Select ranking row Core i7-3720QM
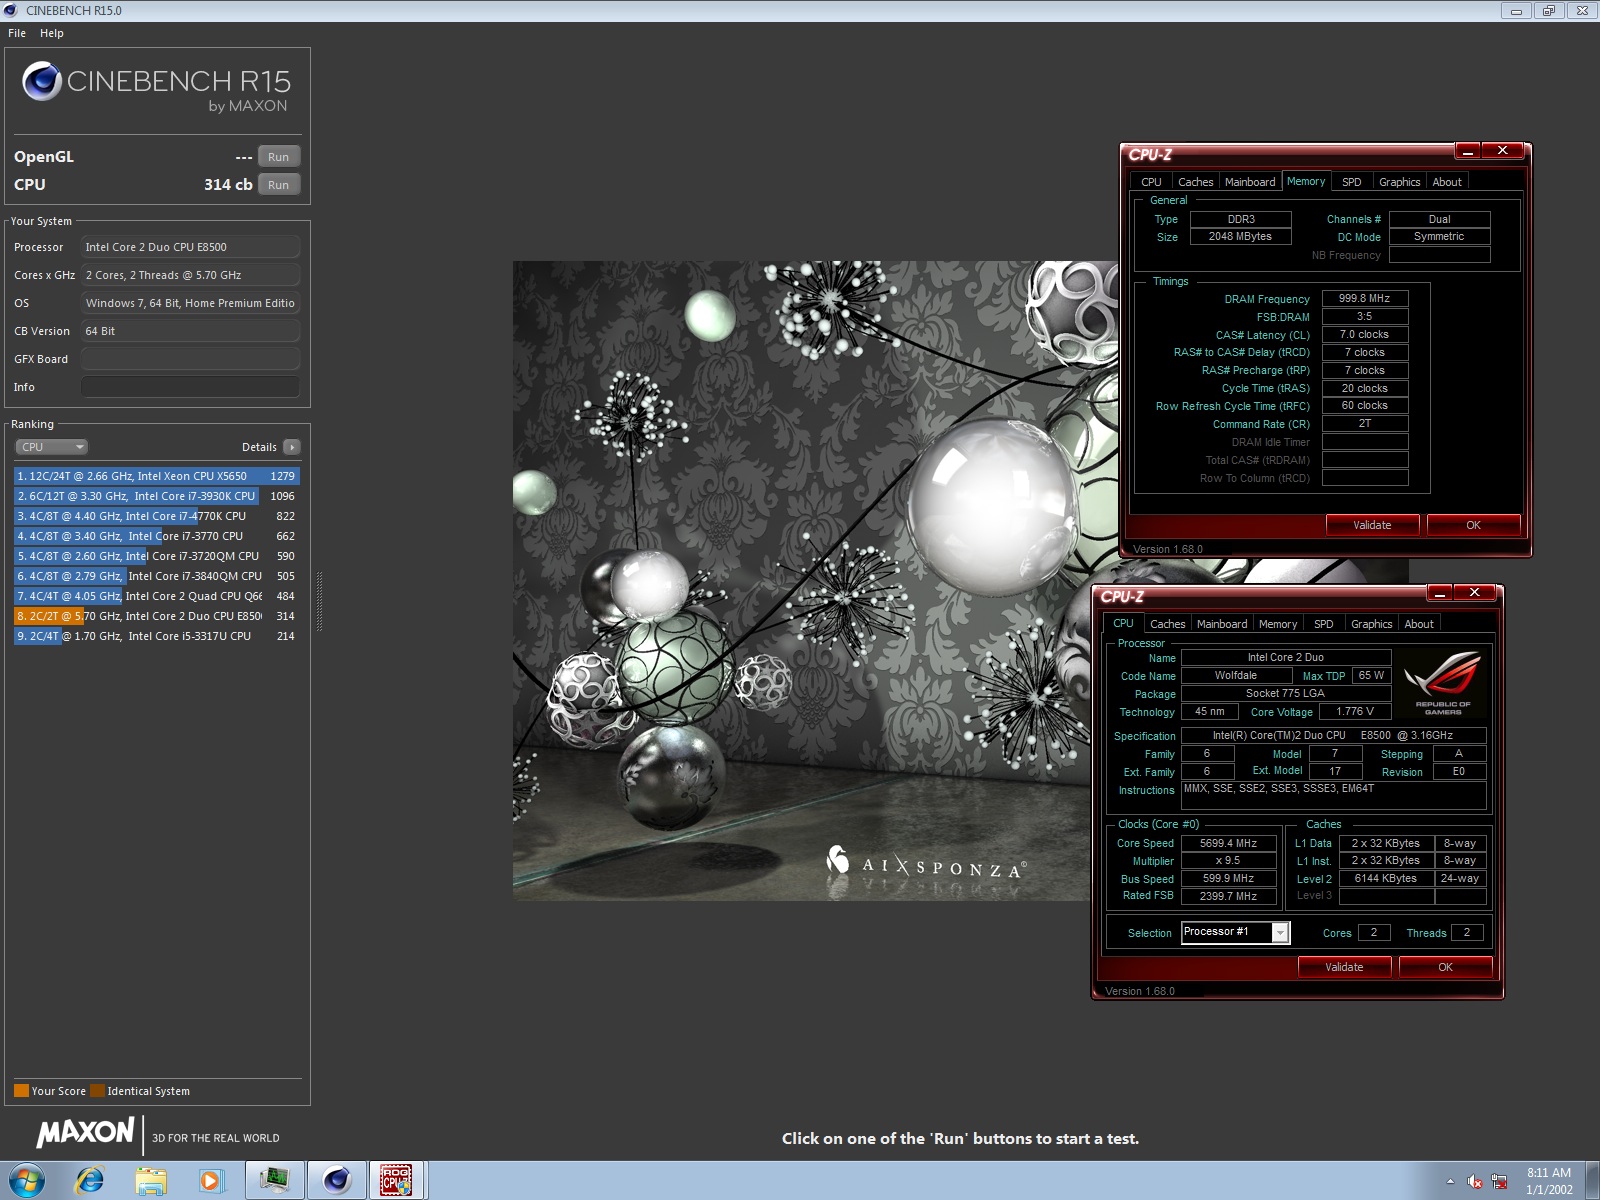Screen dimensions: 1600x1200 click(157, 556)
